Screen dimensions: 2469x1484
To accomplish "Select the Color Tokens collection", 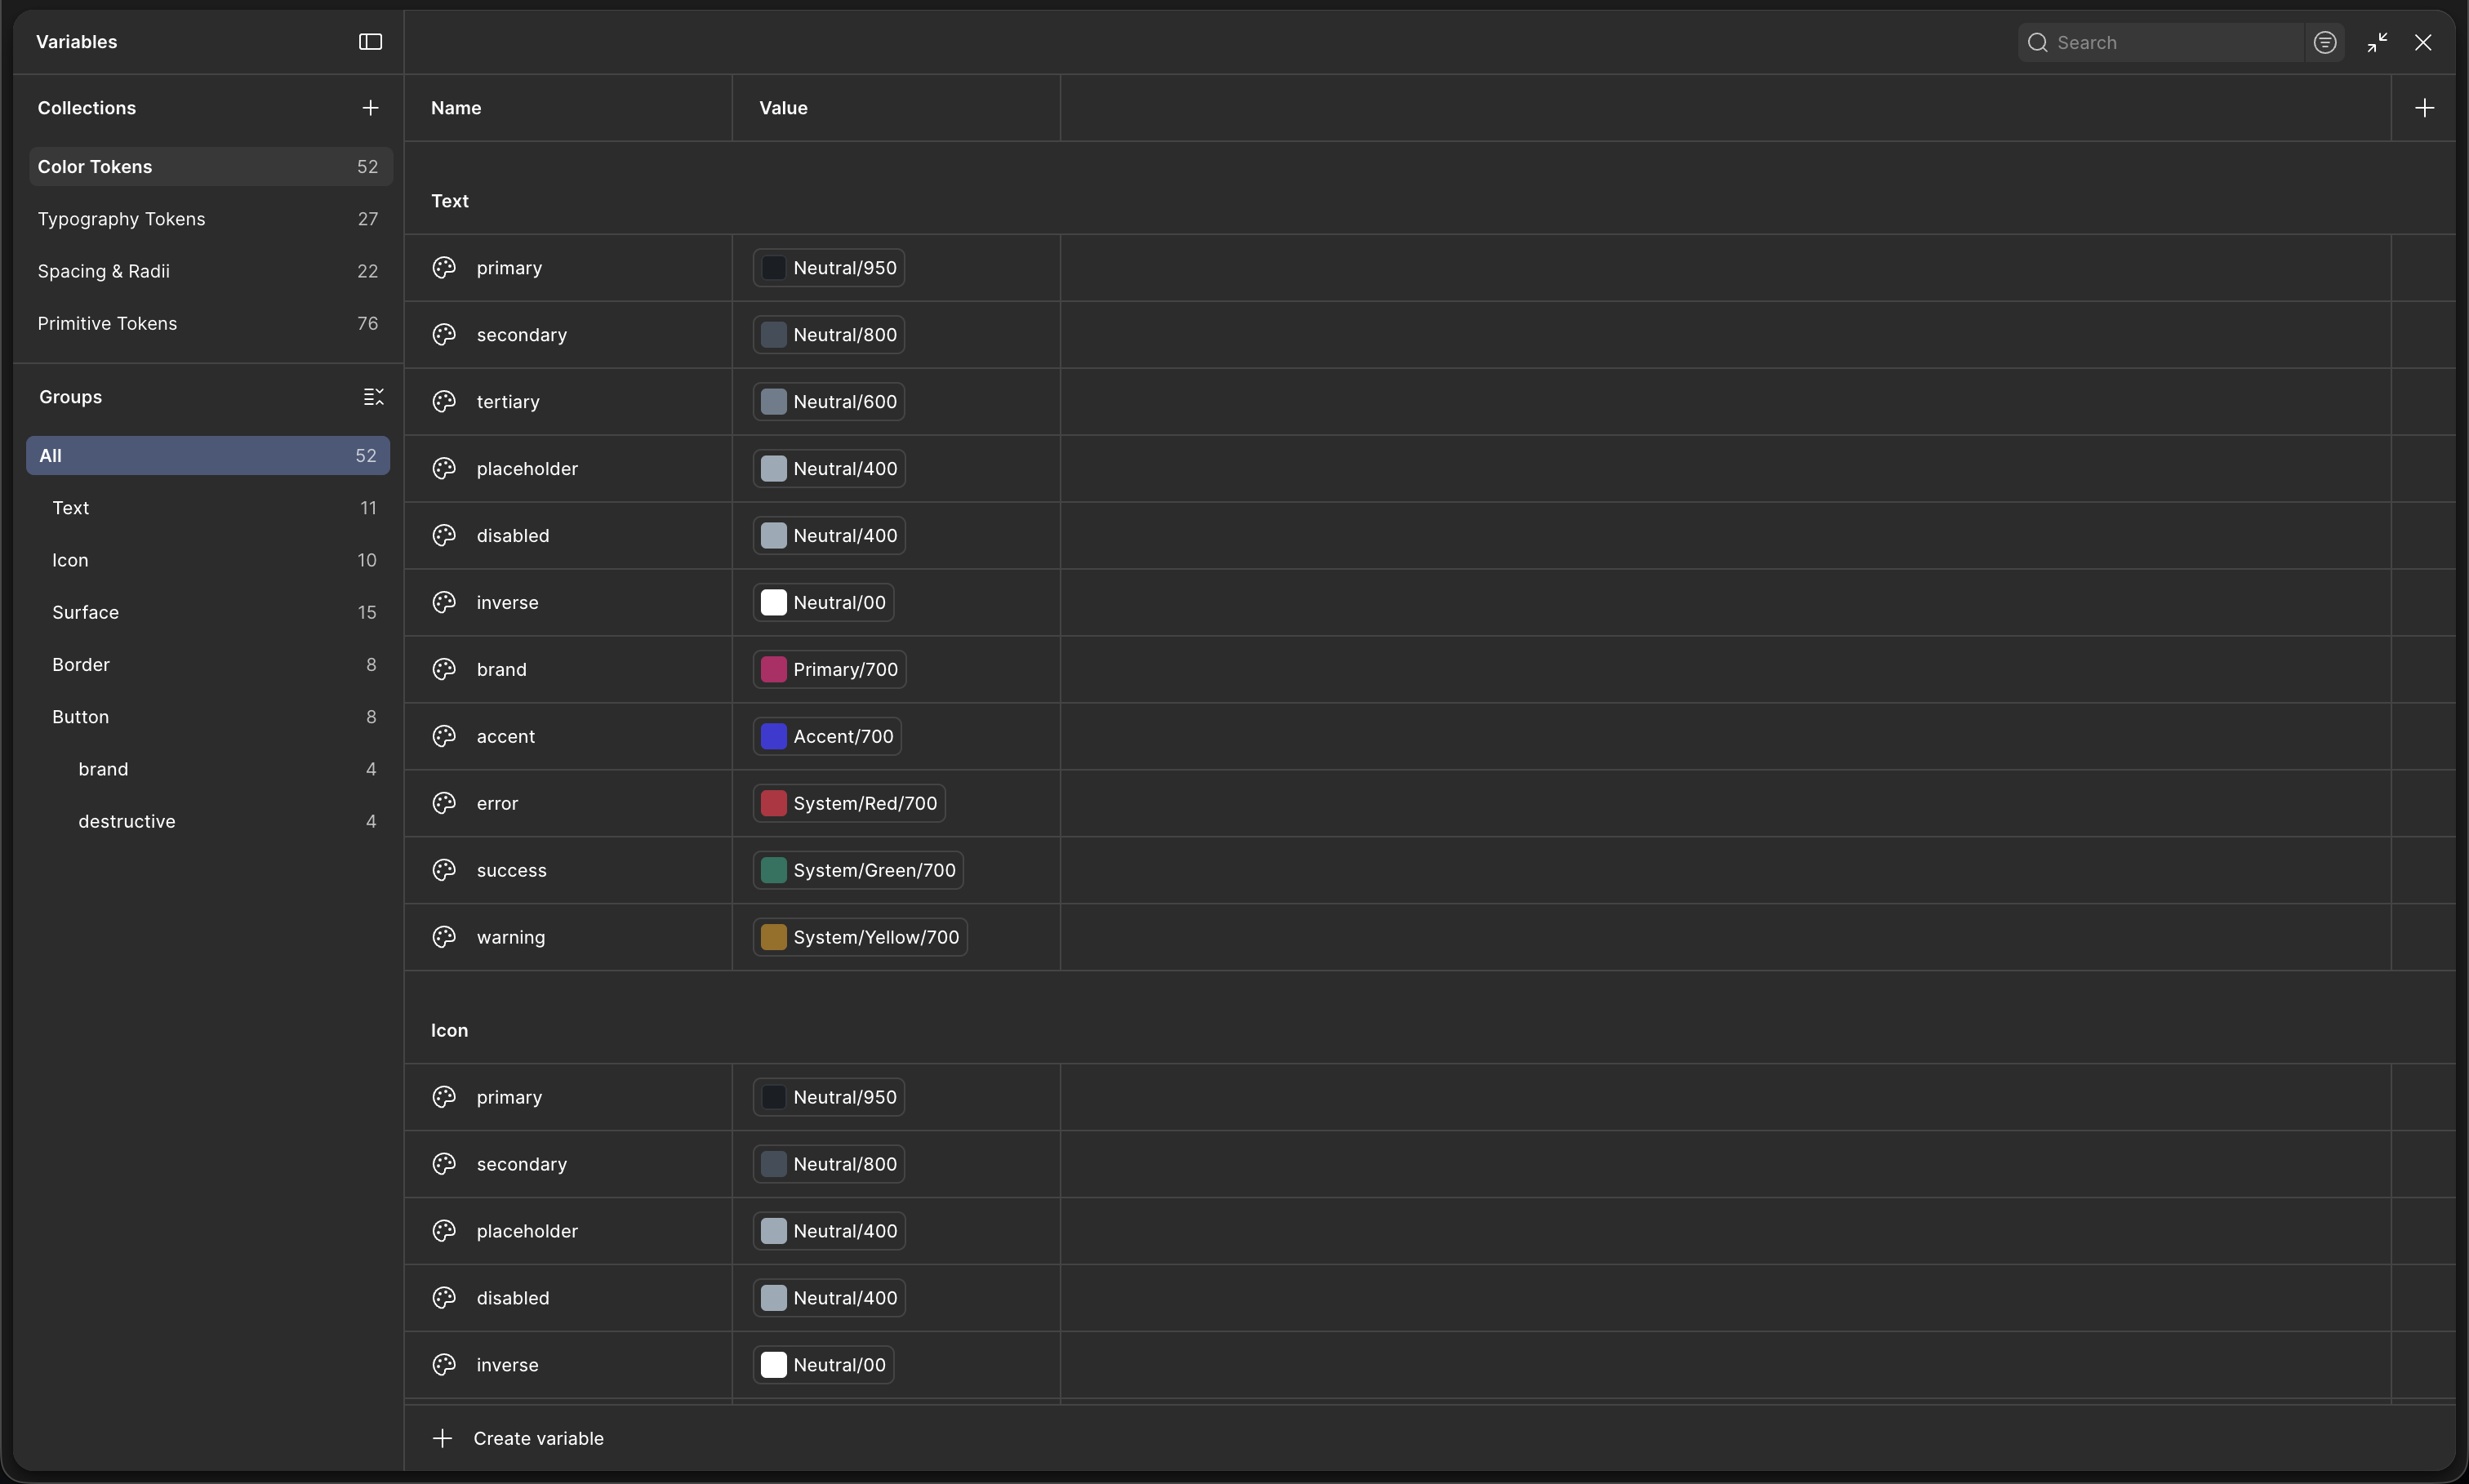I will coord(210,167).
